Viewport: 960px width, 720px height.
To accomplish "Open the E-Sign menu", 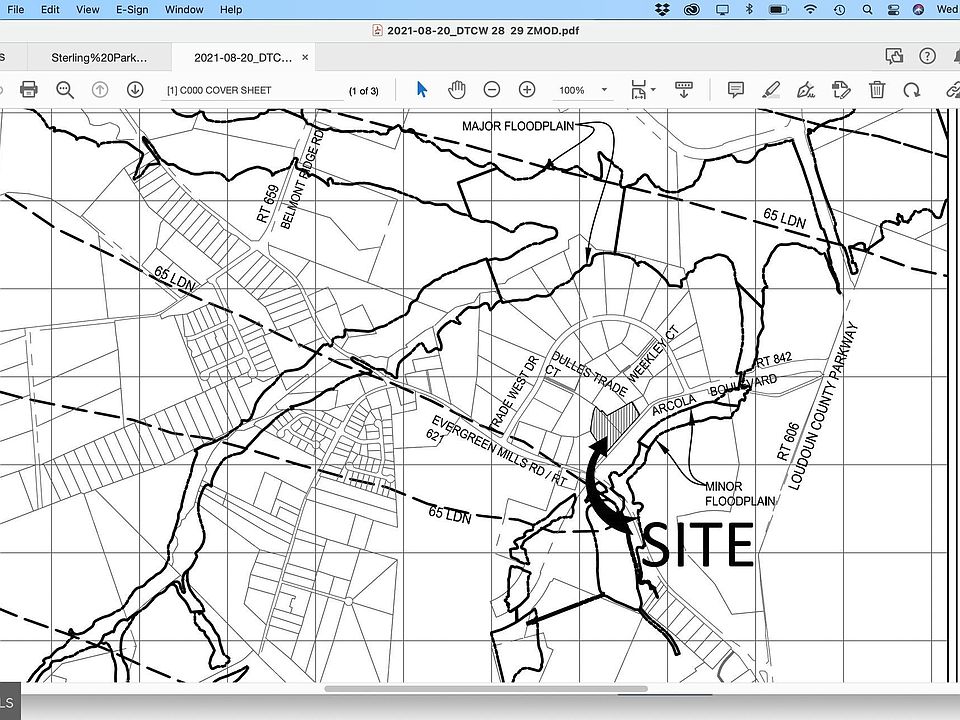I will (132, 9).
